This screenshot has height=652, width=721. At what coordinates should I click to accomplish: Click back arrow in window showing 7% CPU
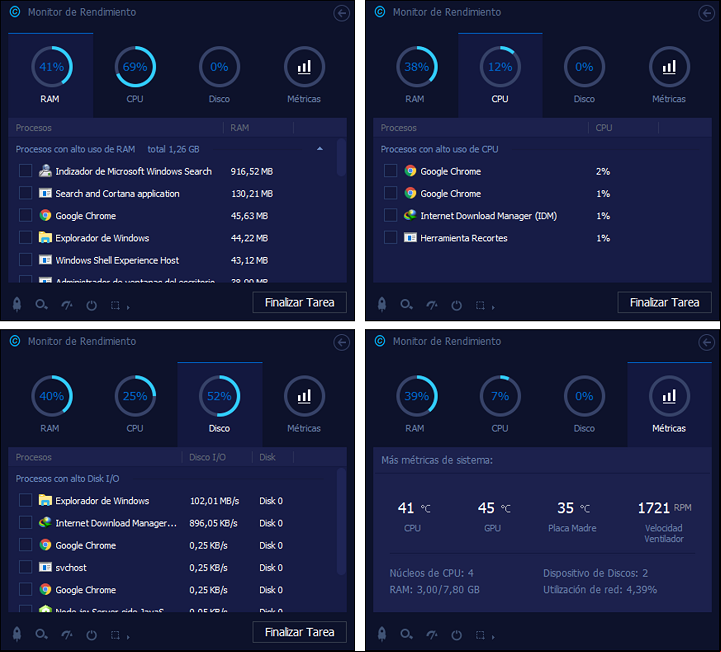tap(706, 343)
